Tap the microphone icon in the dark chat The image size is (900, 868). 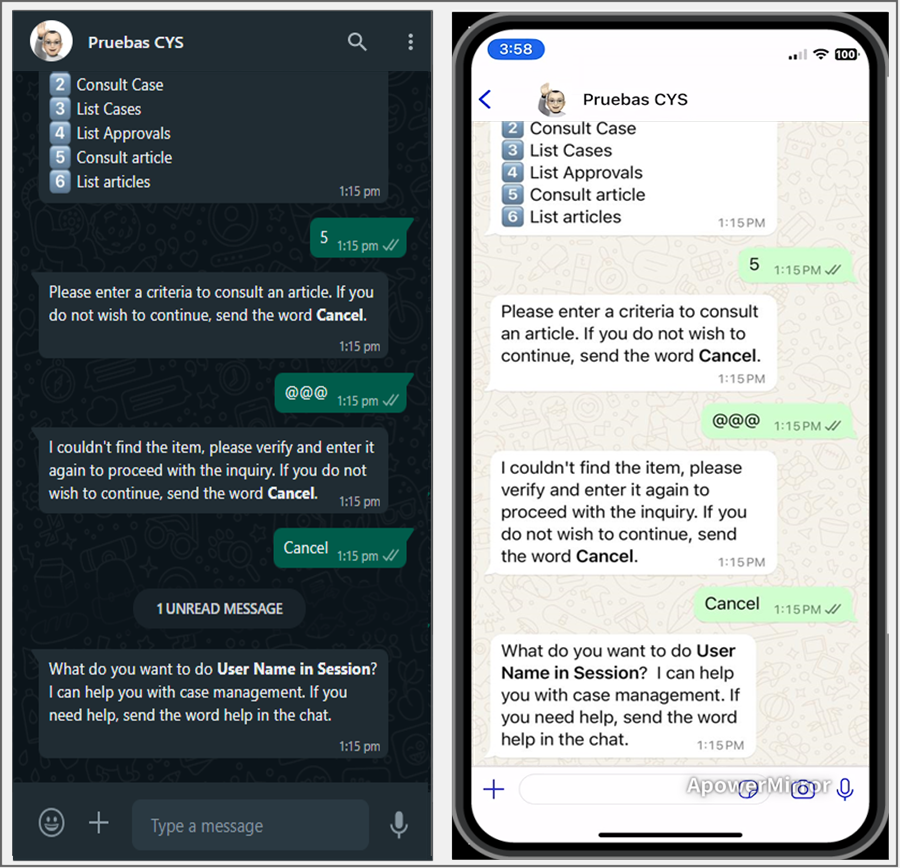point(399,825)
